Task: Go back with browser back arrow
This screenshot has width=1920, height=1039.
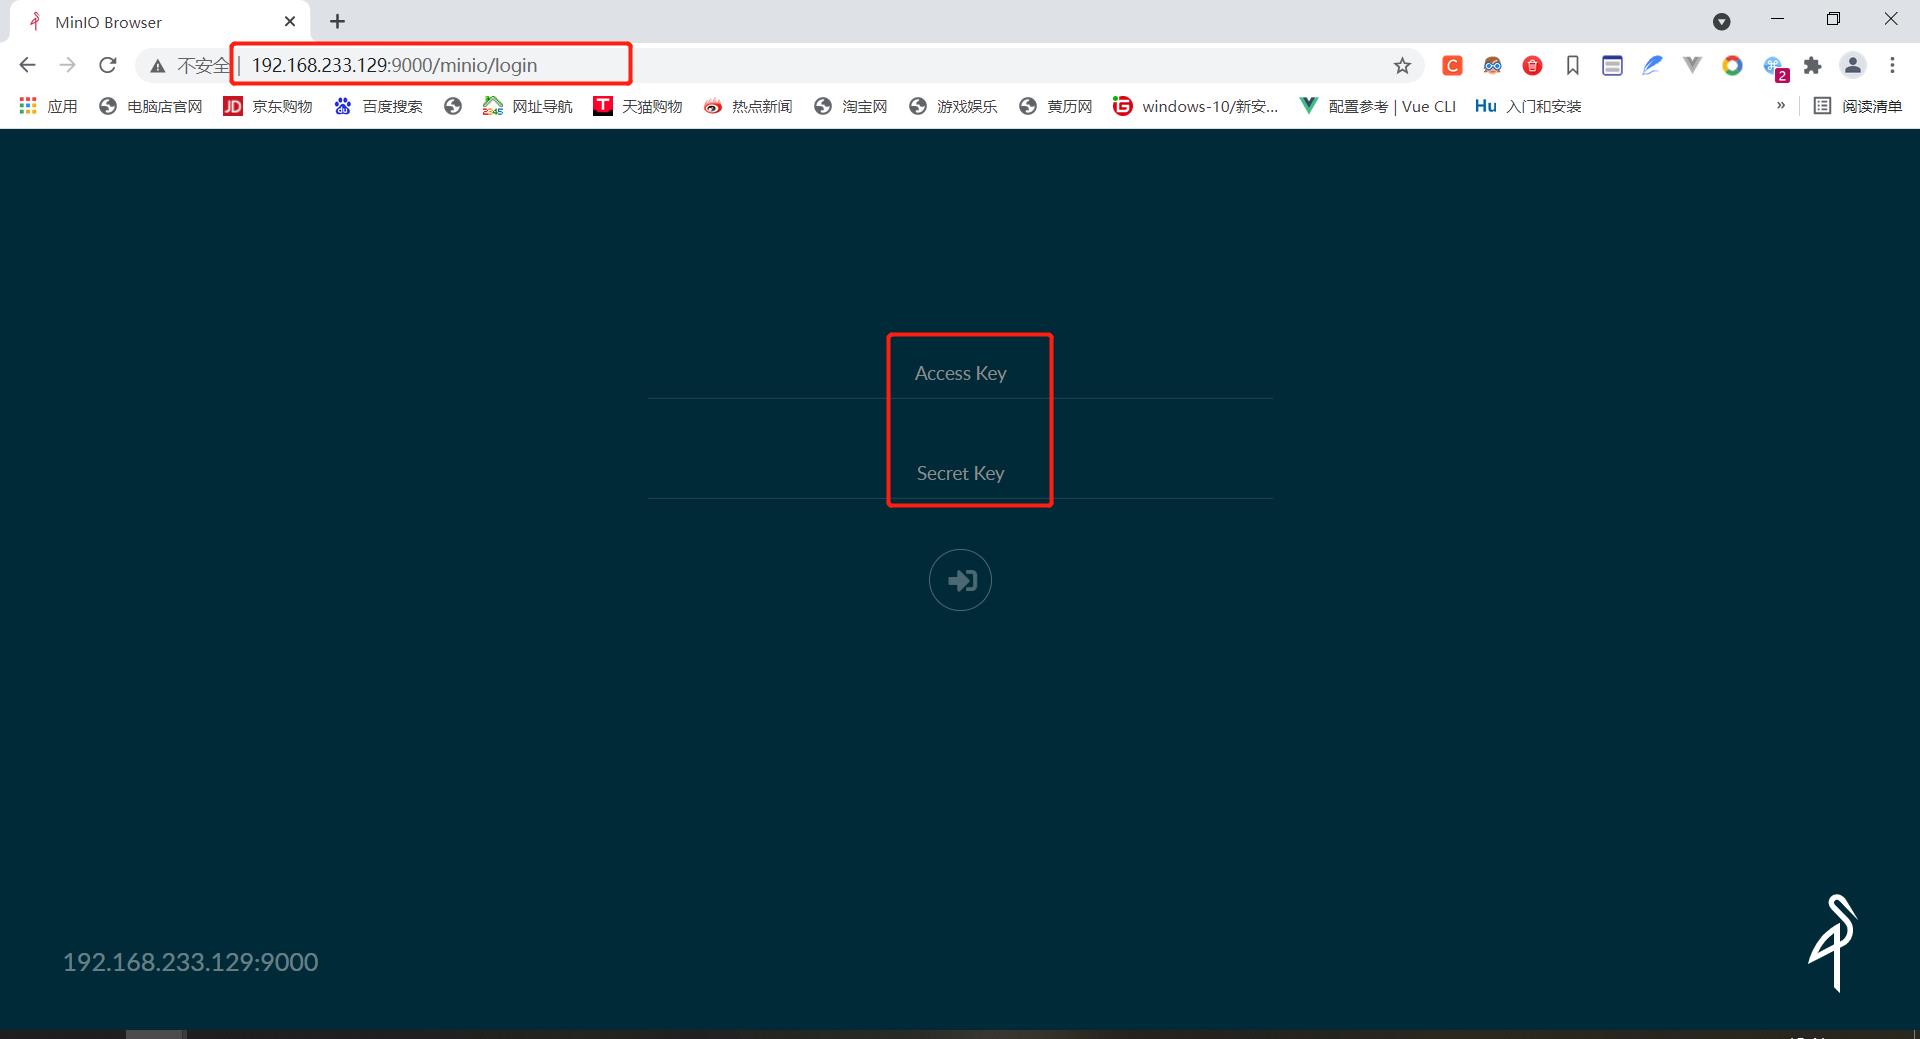Action: [x=27, y=65]
